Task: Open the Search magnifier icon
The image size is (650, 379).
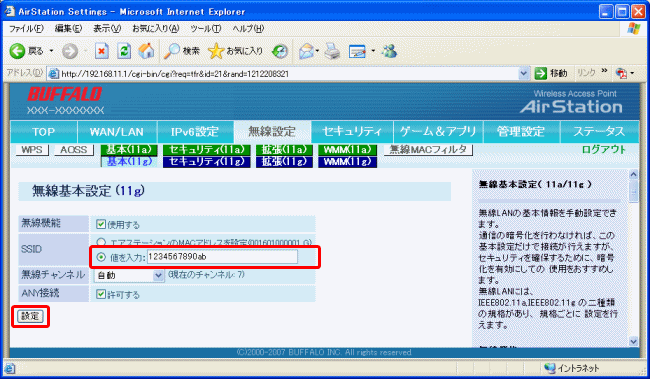Action: [x=171, y=51]
